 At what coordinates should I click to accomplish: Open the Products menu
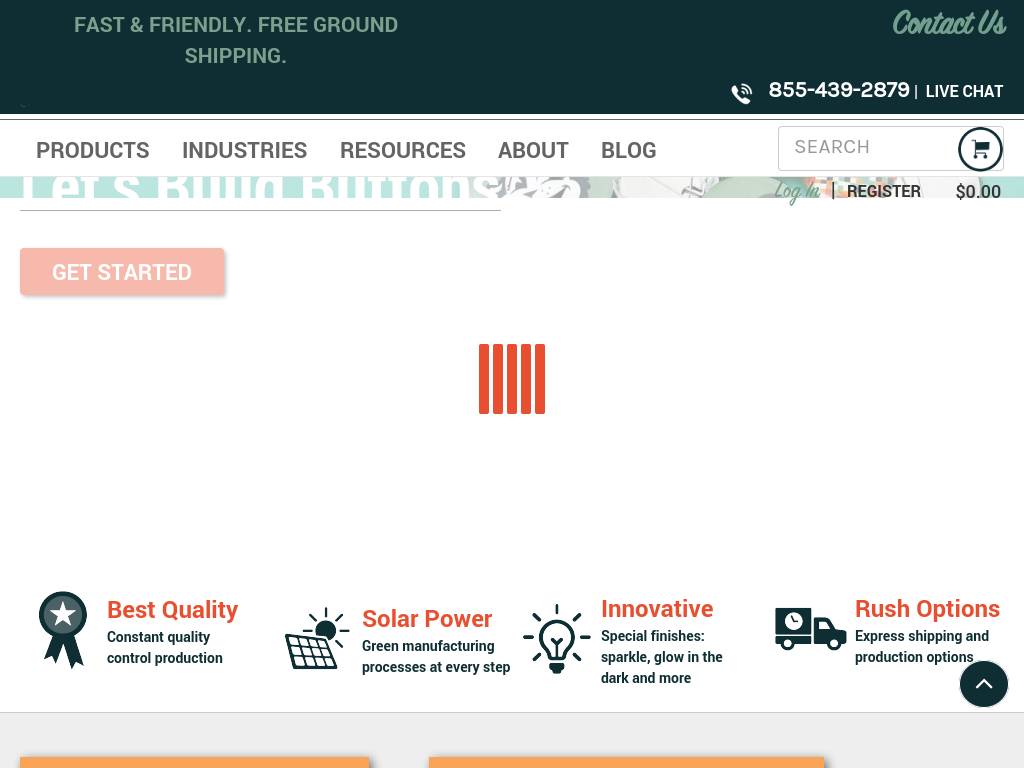[93, 150]
